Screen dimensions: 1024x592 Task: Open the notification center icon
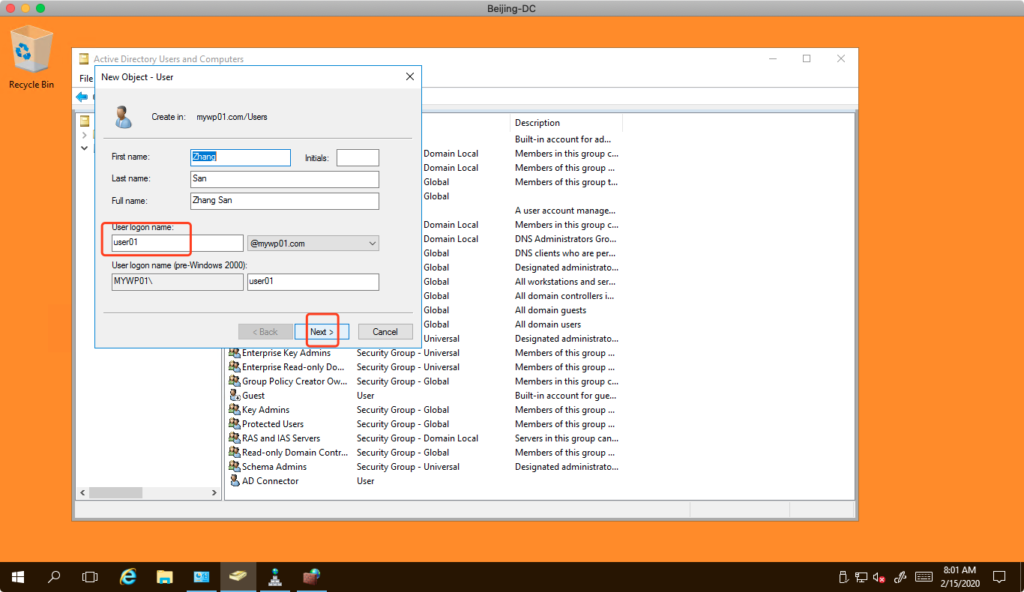[998, 577]
